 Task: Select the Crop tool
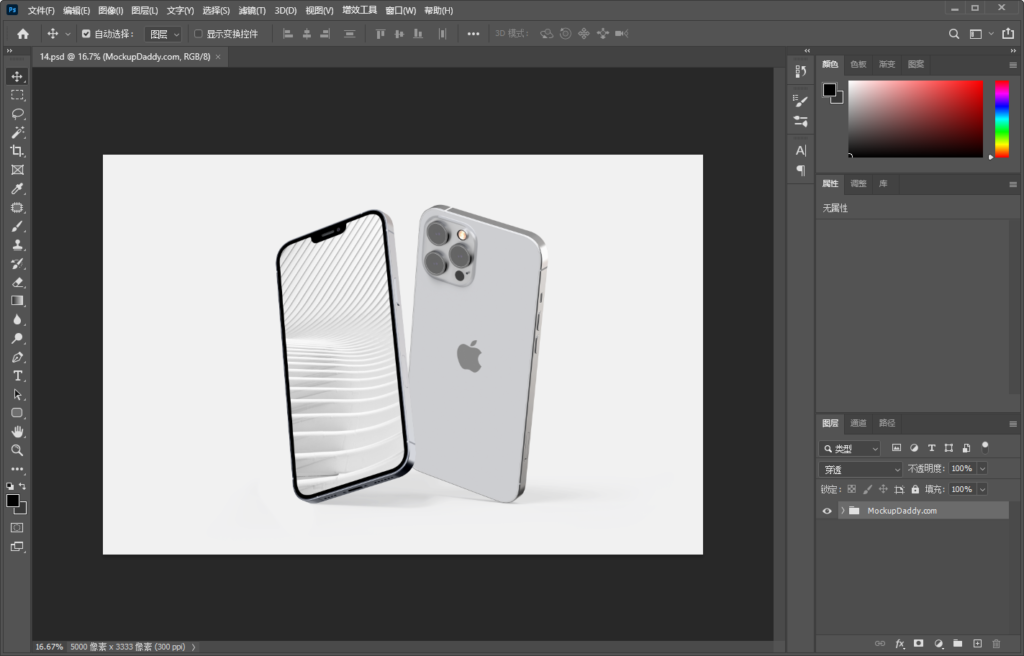17,151
